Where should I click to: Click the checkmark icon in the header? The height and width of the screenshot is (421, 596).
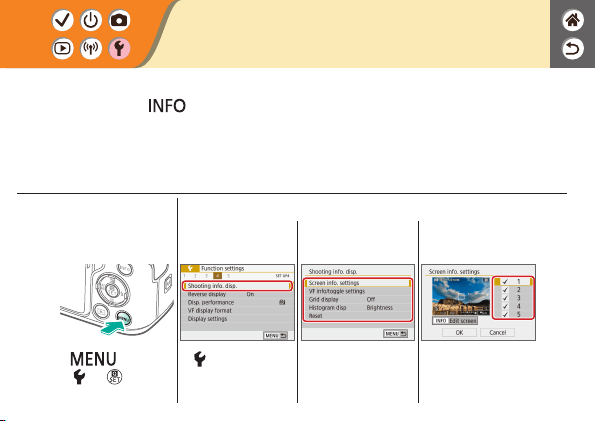pyautogui.click(x=62, y=20)
